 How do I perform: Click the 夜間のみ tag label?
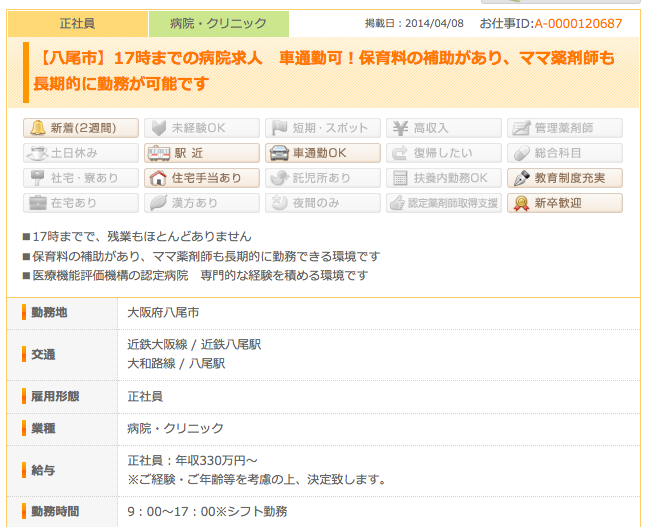tap(316, 203)
